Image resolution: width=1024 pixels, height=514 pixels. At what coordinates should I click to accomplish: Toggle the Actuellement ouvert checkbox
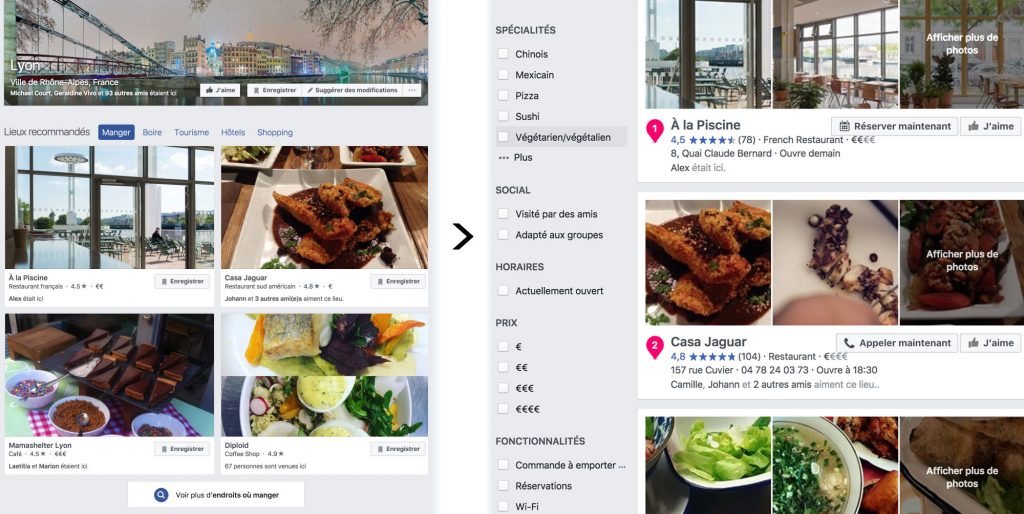coord(503,291)
